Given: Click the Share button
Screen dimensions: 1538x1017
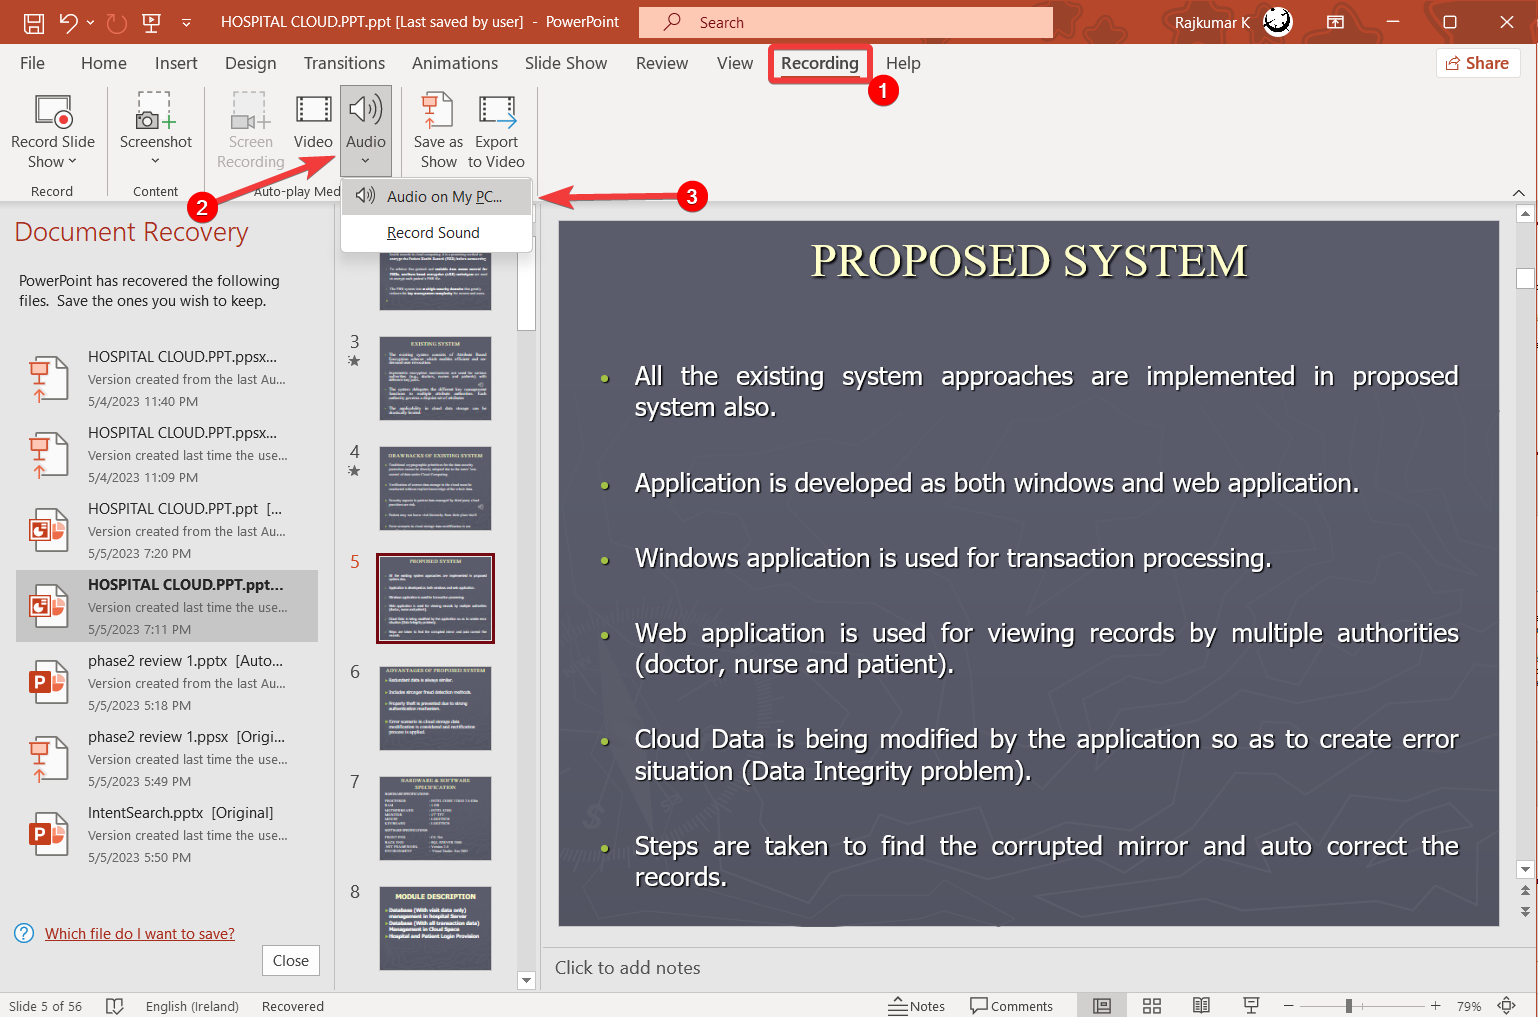Looking at the screenshot, I should pos(1478,63).
